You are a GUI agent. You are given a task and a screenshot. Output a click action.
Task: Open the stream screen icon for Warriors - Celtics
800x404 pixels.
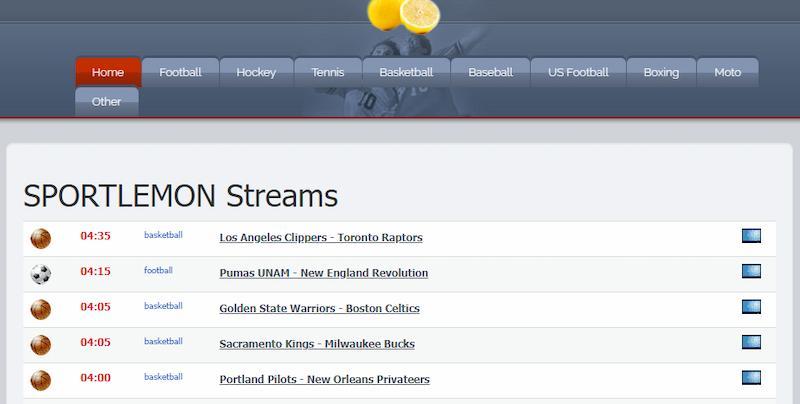[751, 307]
